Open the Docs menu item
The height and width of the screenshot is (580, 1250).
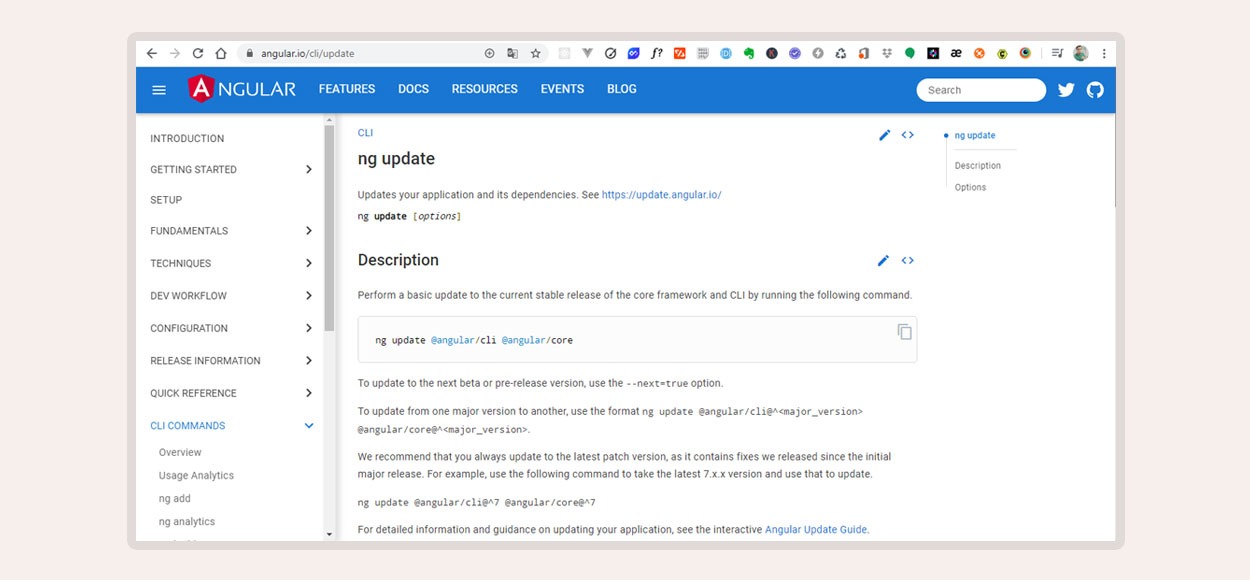413,89
